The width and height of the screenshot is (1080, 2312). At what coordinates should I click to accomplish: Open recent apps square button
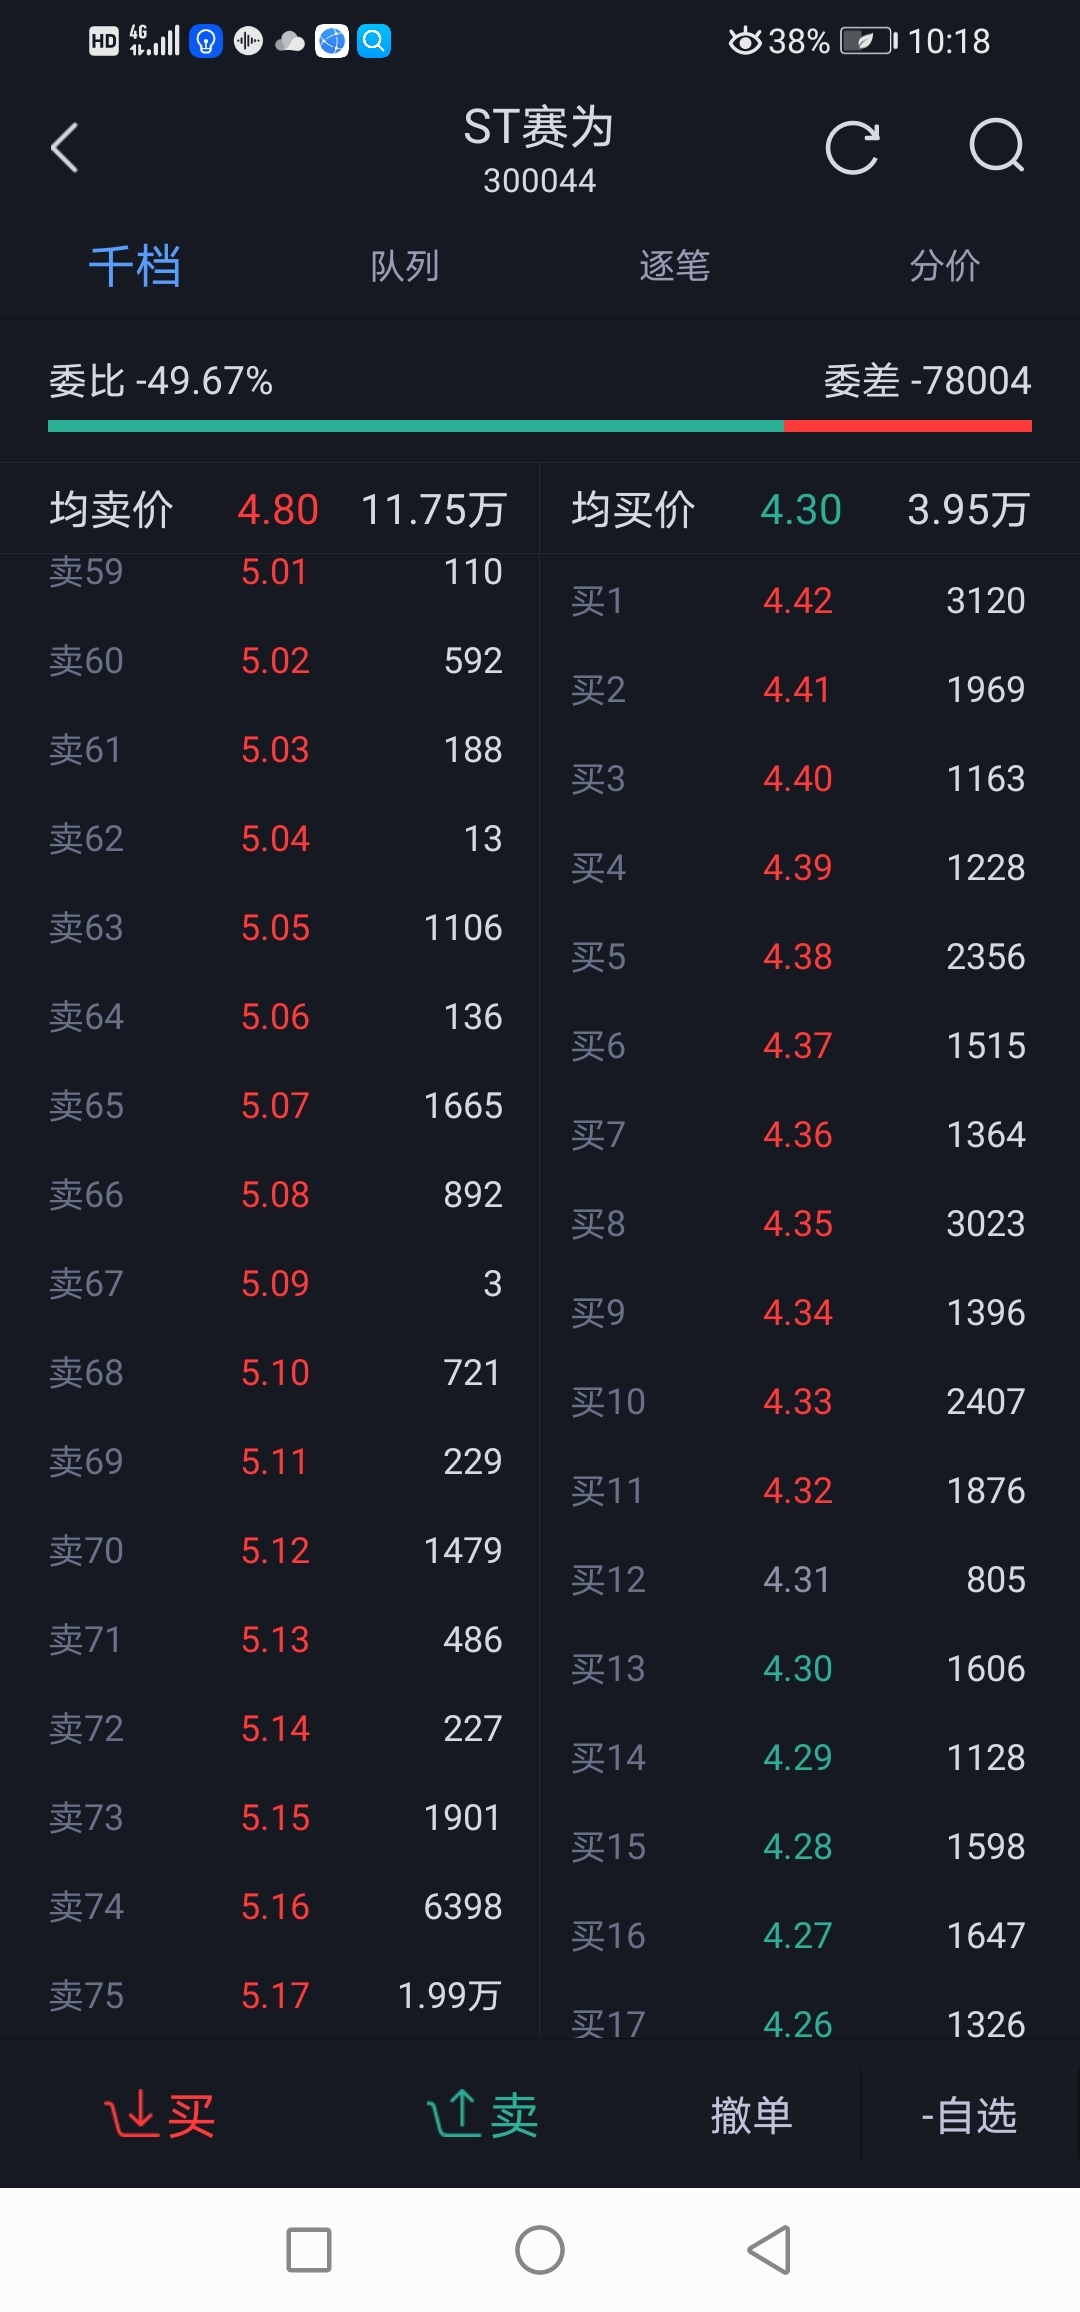(309, 2250)
